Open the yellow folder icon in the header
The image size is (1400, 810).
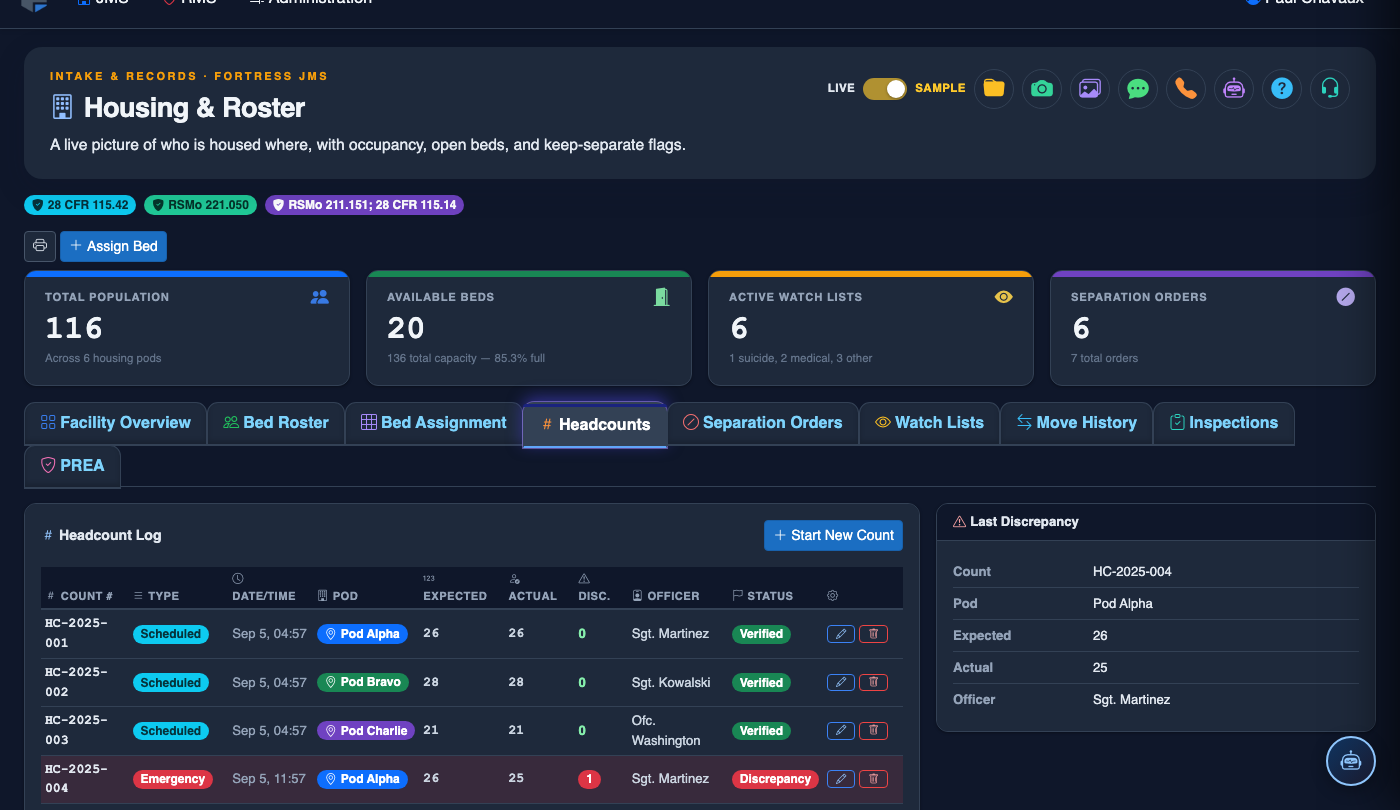[994, 88]
